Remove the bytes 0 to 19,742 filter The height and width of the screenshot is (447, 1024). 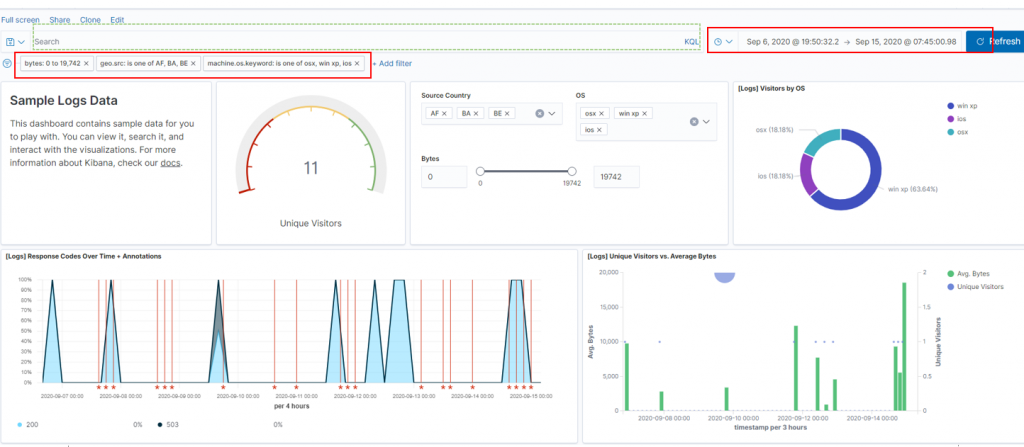point(86,63)
